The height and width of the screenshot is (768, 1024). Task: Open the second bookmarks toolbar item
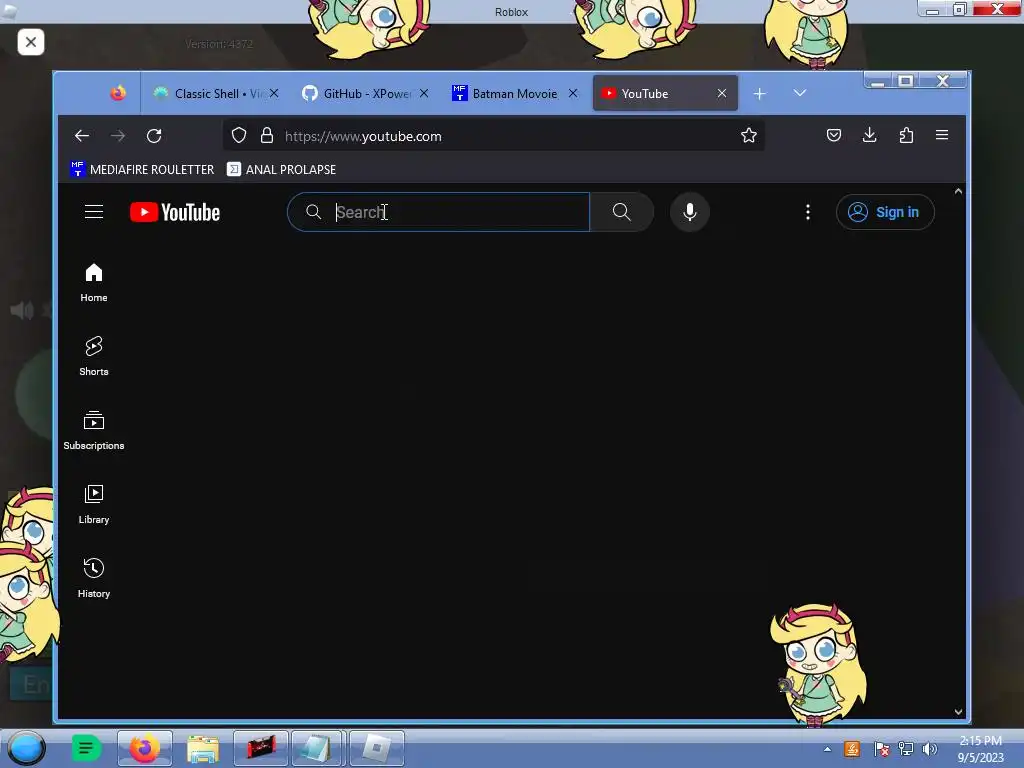coord(281,169)
